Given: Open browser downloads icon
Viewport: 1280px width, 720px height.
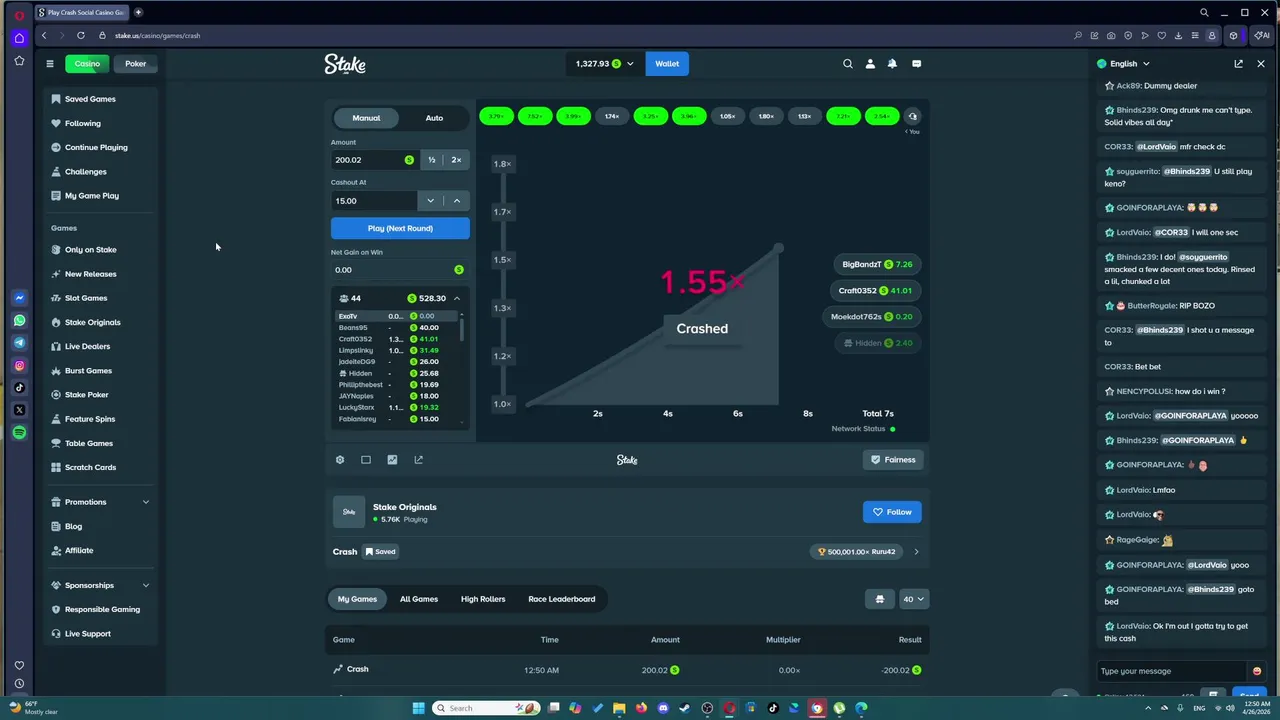Looking at the screenshot, I should [1179, 36].
